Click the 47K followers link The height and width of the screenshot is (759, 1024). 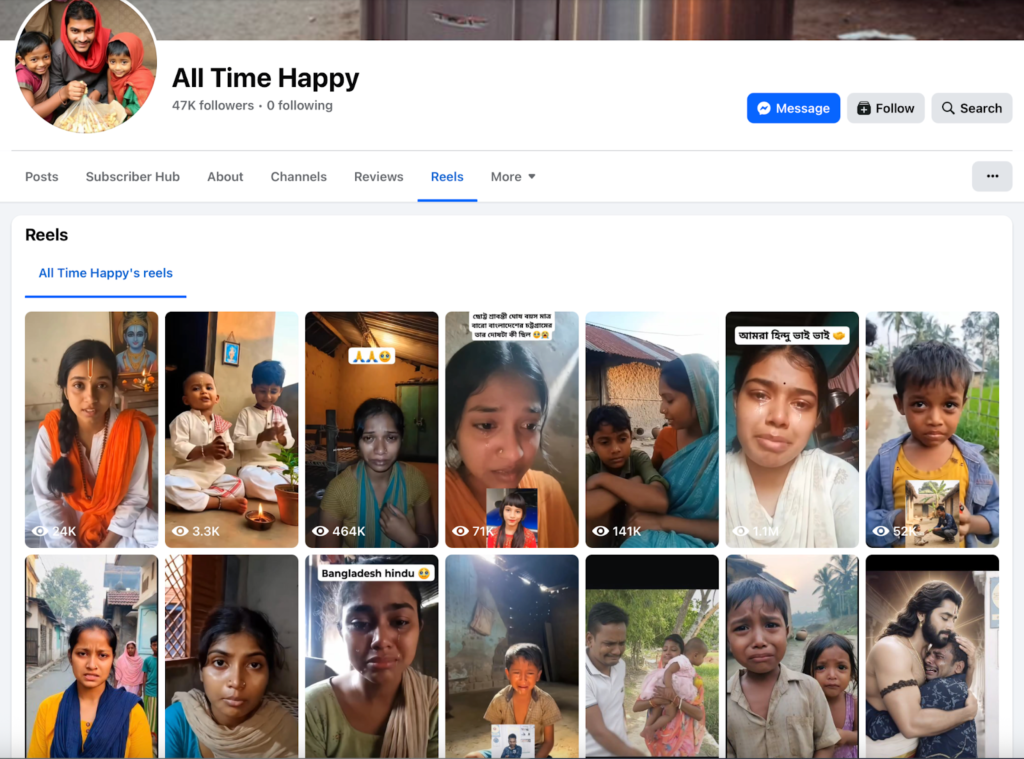[212, 106]
